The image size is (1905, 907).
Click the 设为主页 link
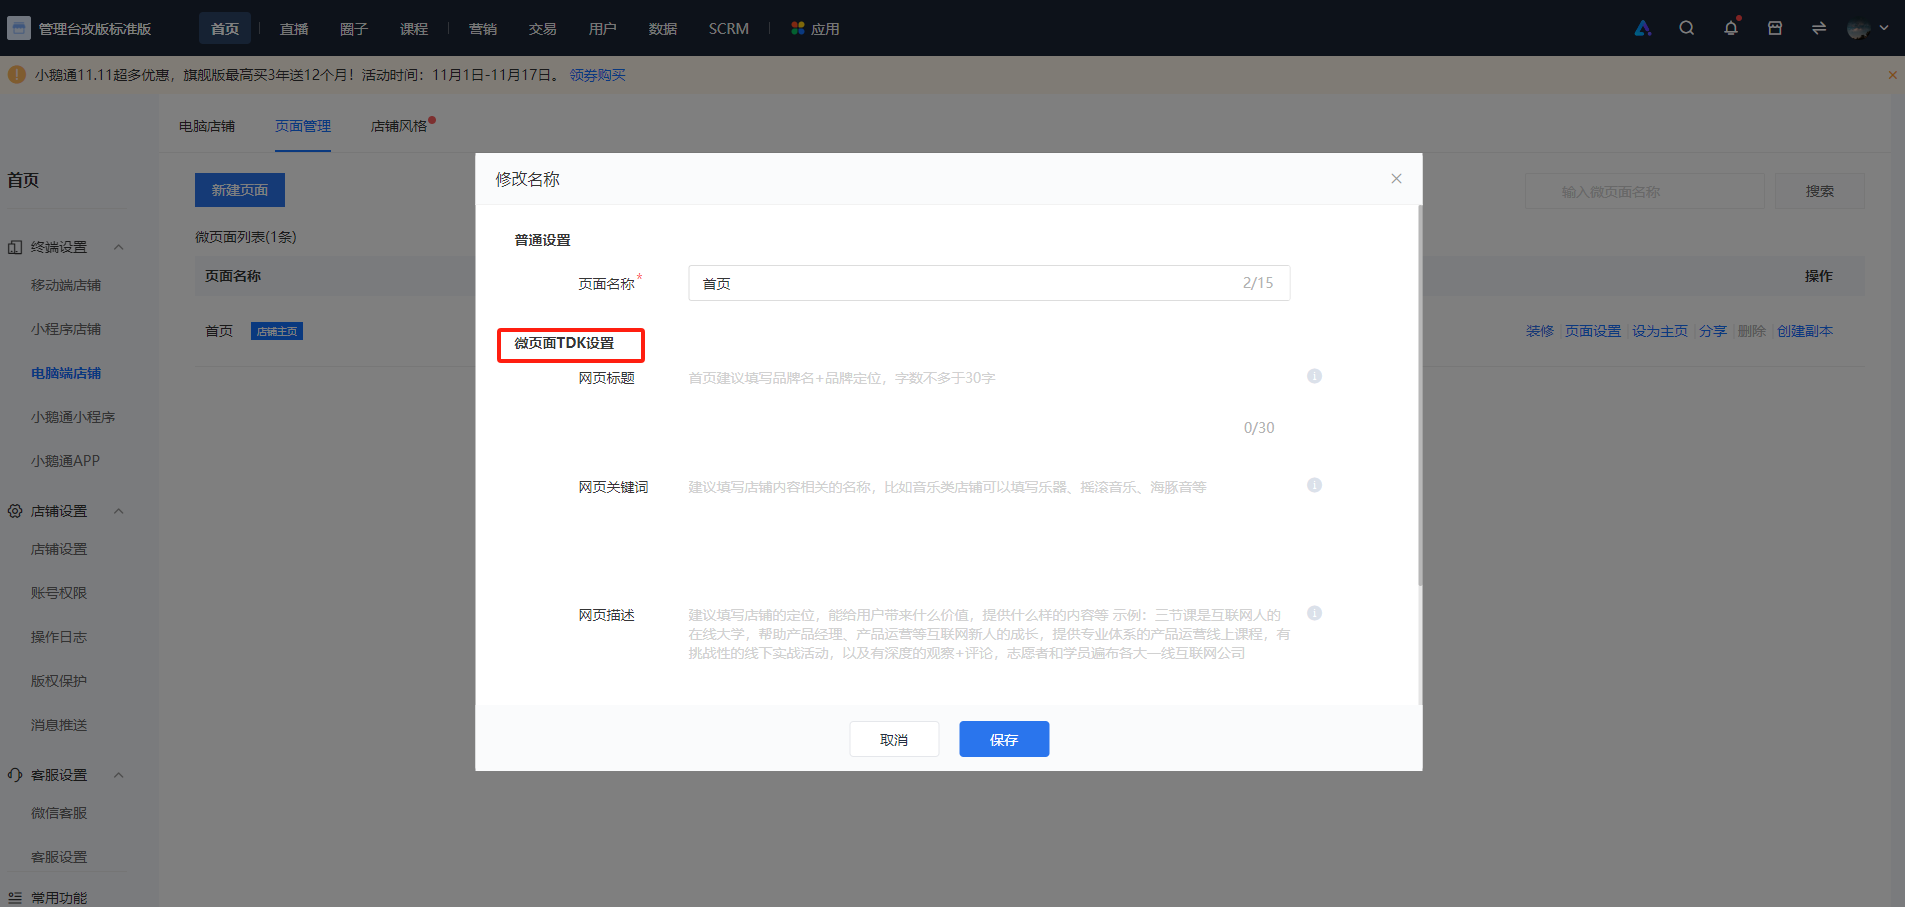[x=1660, y=331]
